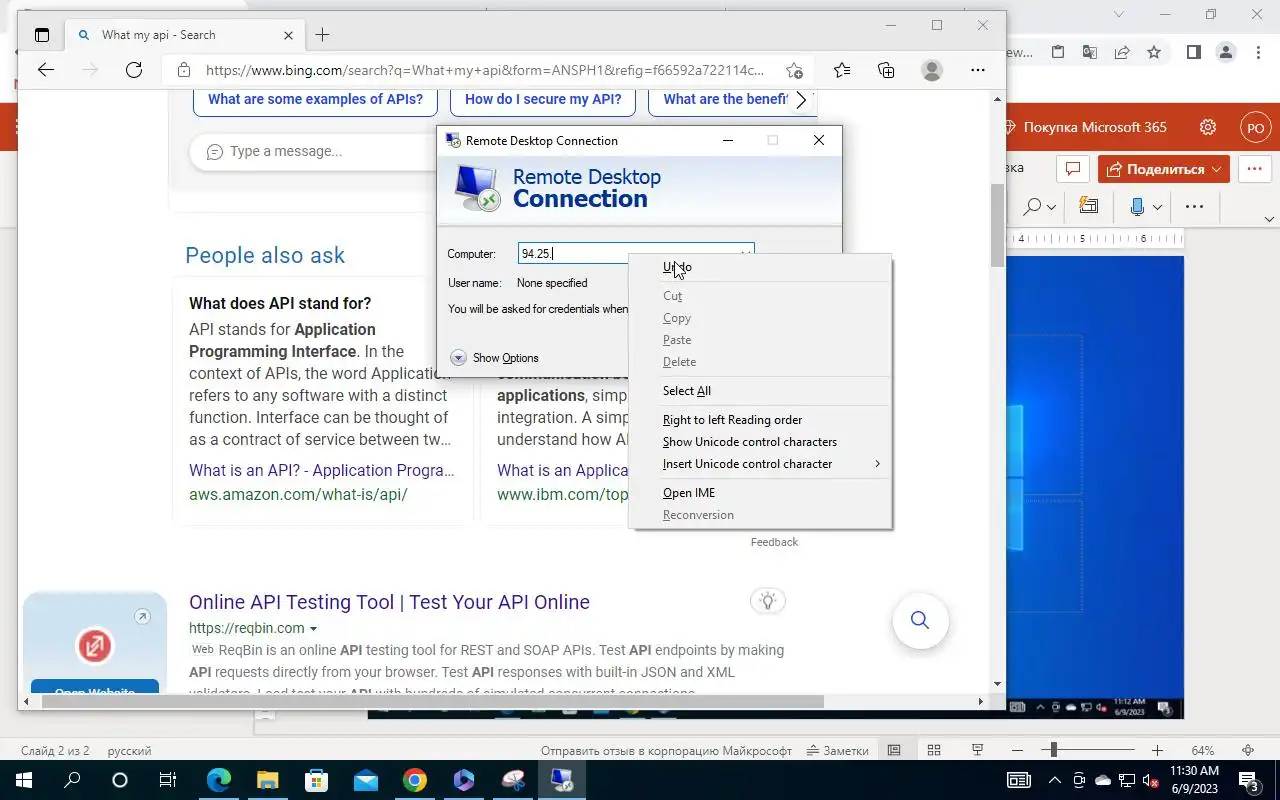The height and width of the screenshot is (800, 1280).
Task: Open PowerPoint settings gear
Action: pos(1208,127)
